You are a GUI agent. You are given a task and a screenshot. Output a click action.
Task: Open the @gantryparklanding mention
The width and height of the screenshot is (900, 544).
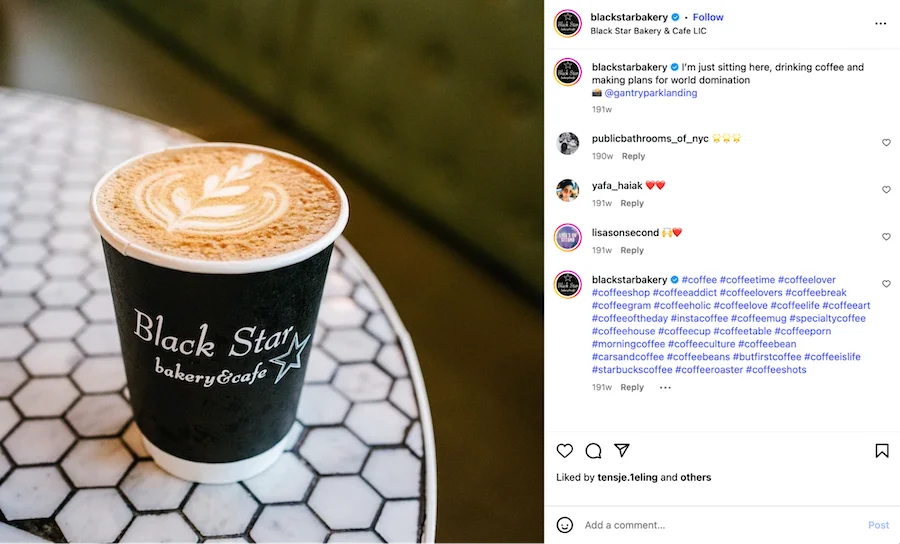tap(650, 93)
